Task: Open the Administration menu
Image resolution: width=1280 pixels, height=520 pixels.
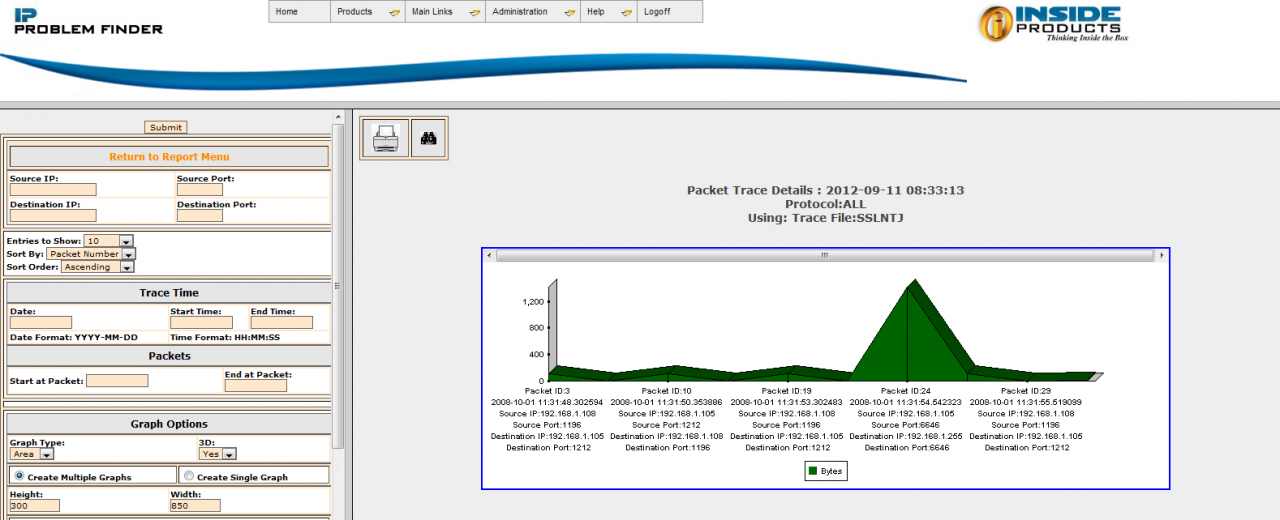Action: [x=532, y=12]
